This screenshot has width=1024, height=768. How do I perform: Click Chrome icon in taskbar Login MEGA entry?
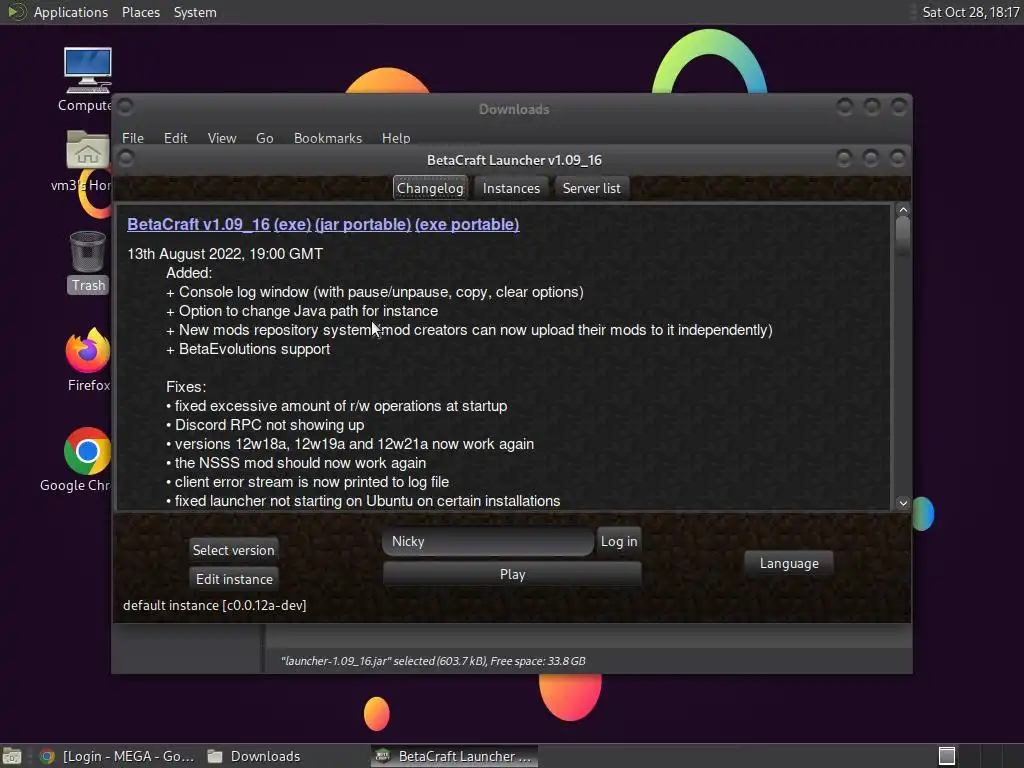pyautogui.click(x=47, y=756)
